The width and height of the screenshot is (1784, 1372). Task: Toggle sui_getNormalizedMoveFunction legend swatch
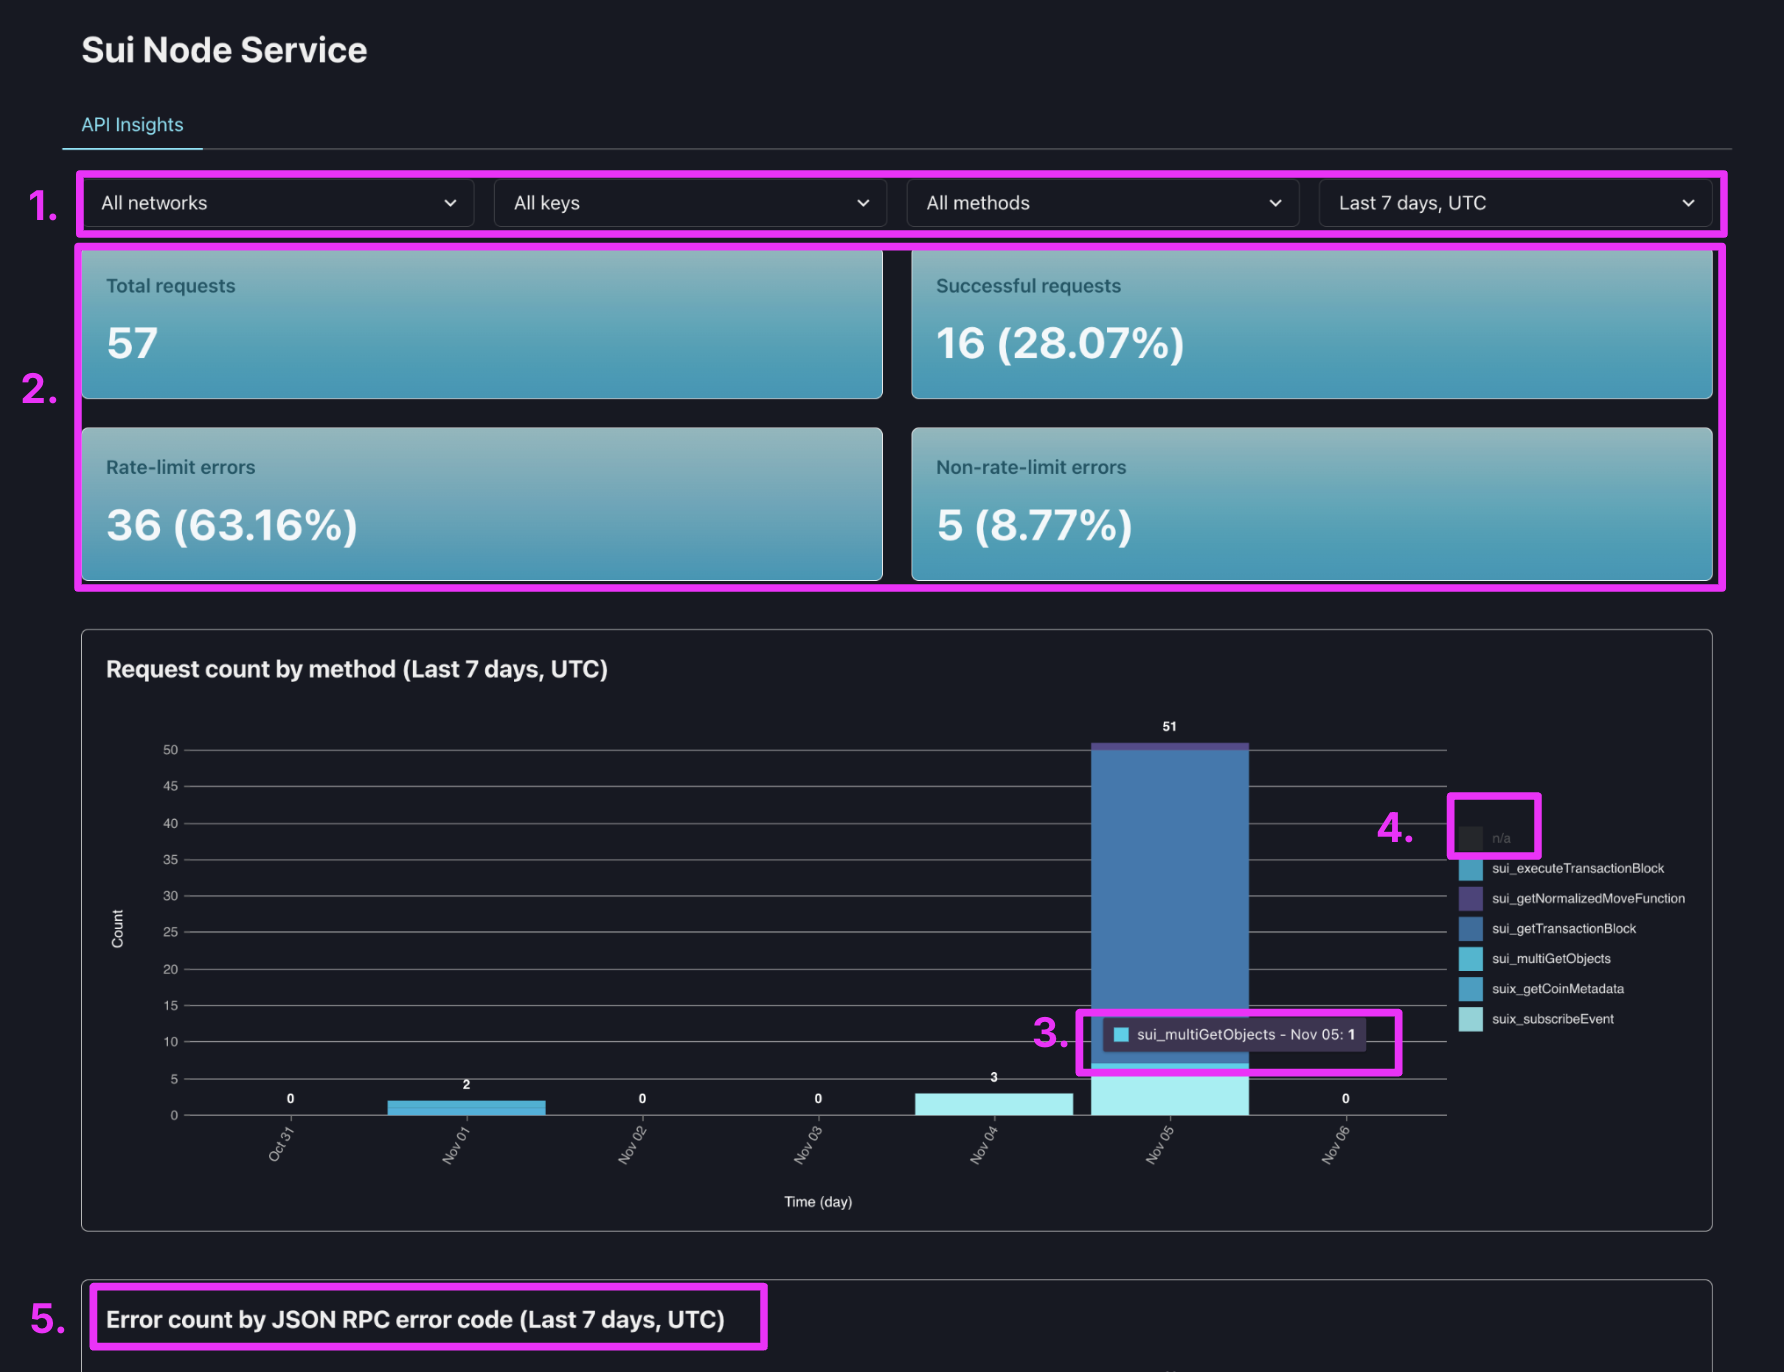[x=1470, y=898]
